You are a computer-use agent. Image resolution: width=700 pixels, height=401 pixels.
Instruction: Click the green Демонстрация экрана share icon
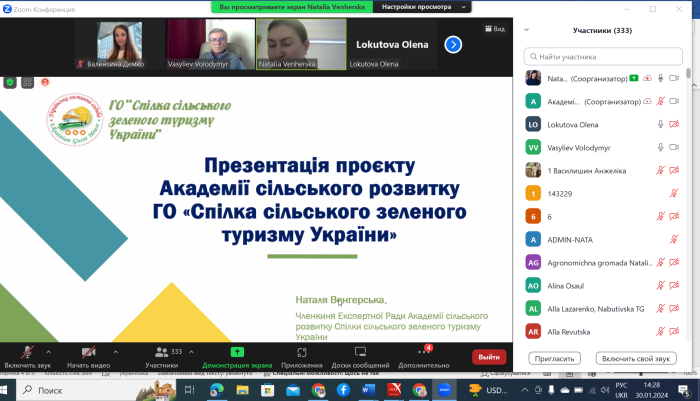click(x=237, y=352)
